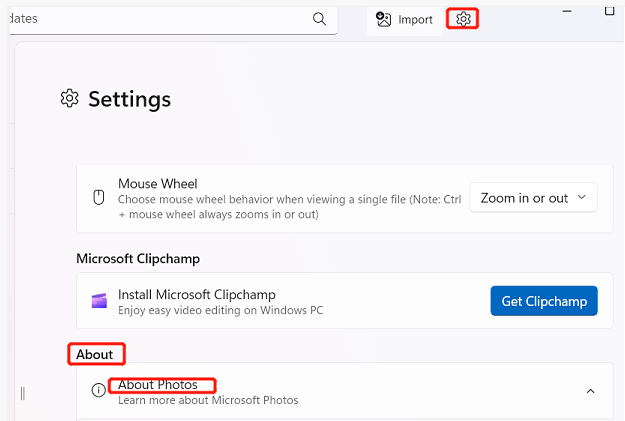Focus the search input field
Image resolution: width=625 pixels, height=421 pixels.
pyautogui.click(x=173, y=19)
